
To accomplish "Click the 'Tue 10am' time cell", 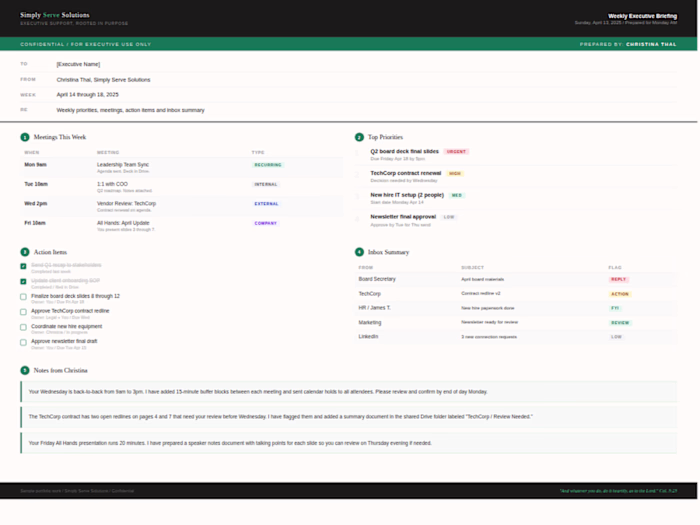I will pos(36,184).
